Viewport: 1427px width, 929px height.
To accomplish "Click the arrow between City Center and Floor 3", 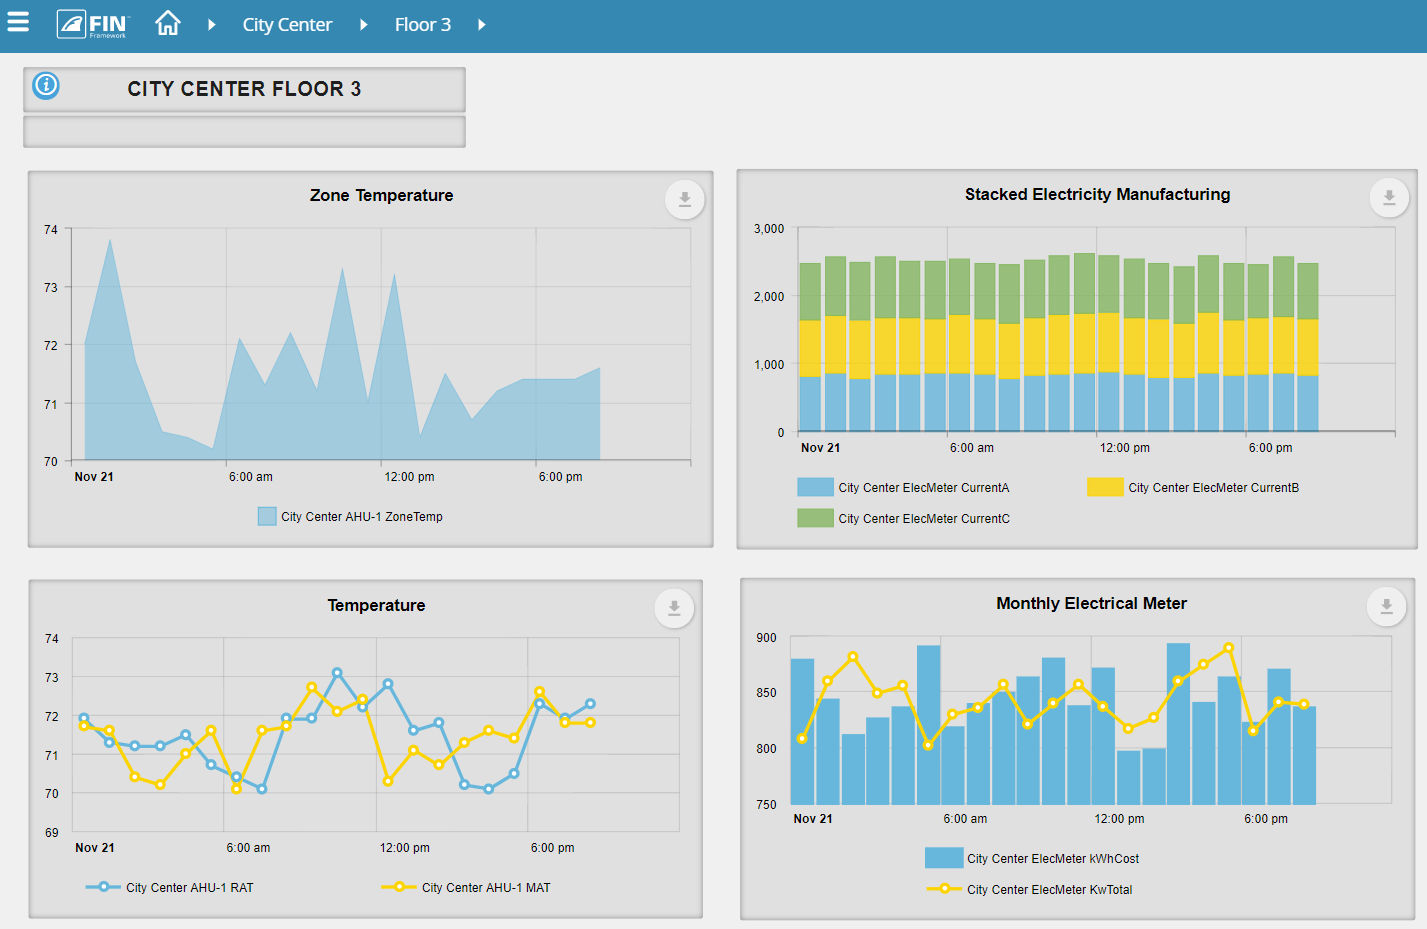I will click(363, 24).
